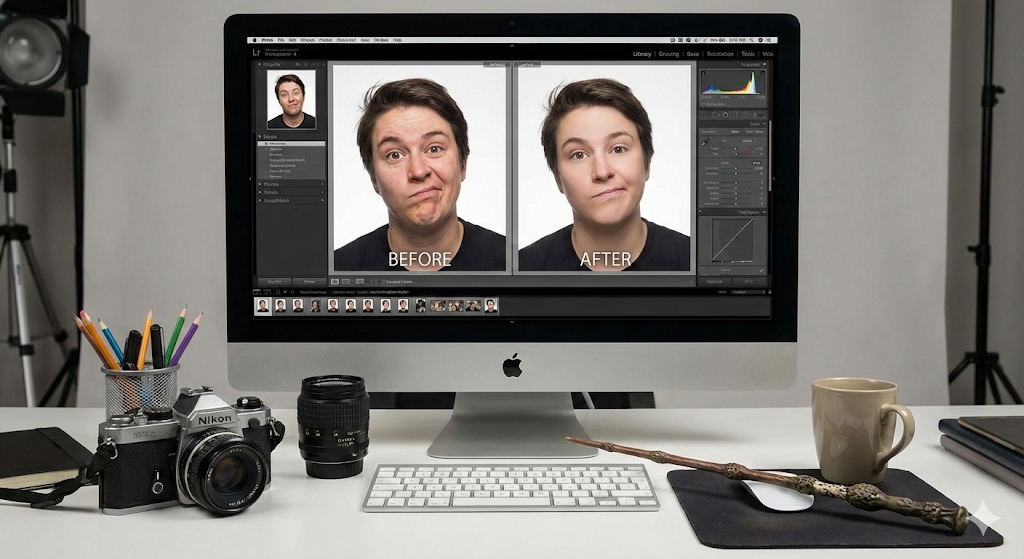Image resolution: width=1024 pixels, height=559 pixels.
Task: Click the main window icon above filmstrip
Action: (x=257, y=292)
